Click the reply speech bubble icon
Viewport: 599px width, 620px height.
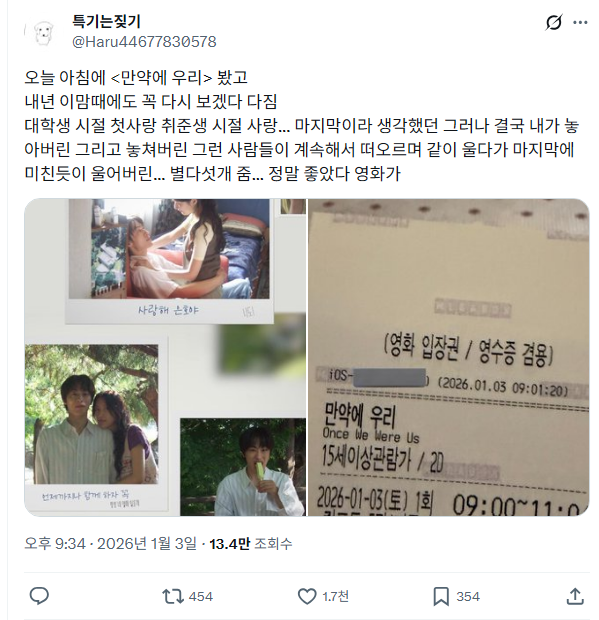[x=39, y=596]
